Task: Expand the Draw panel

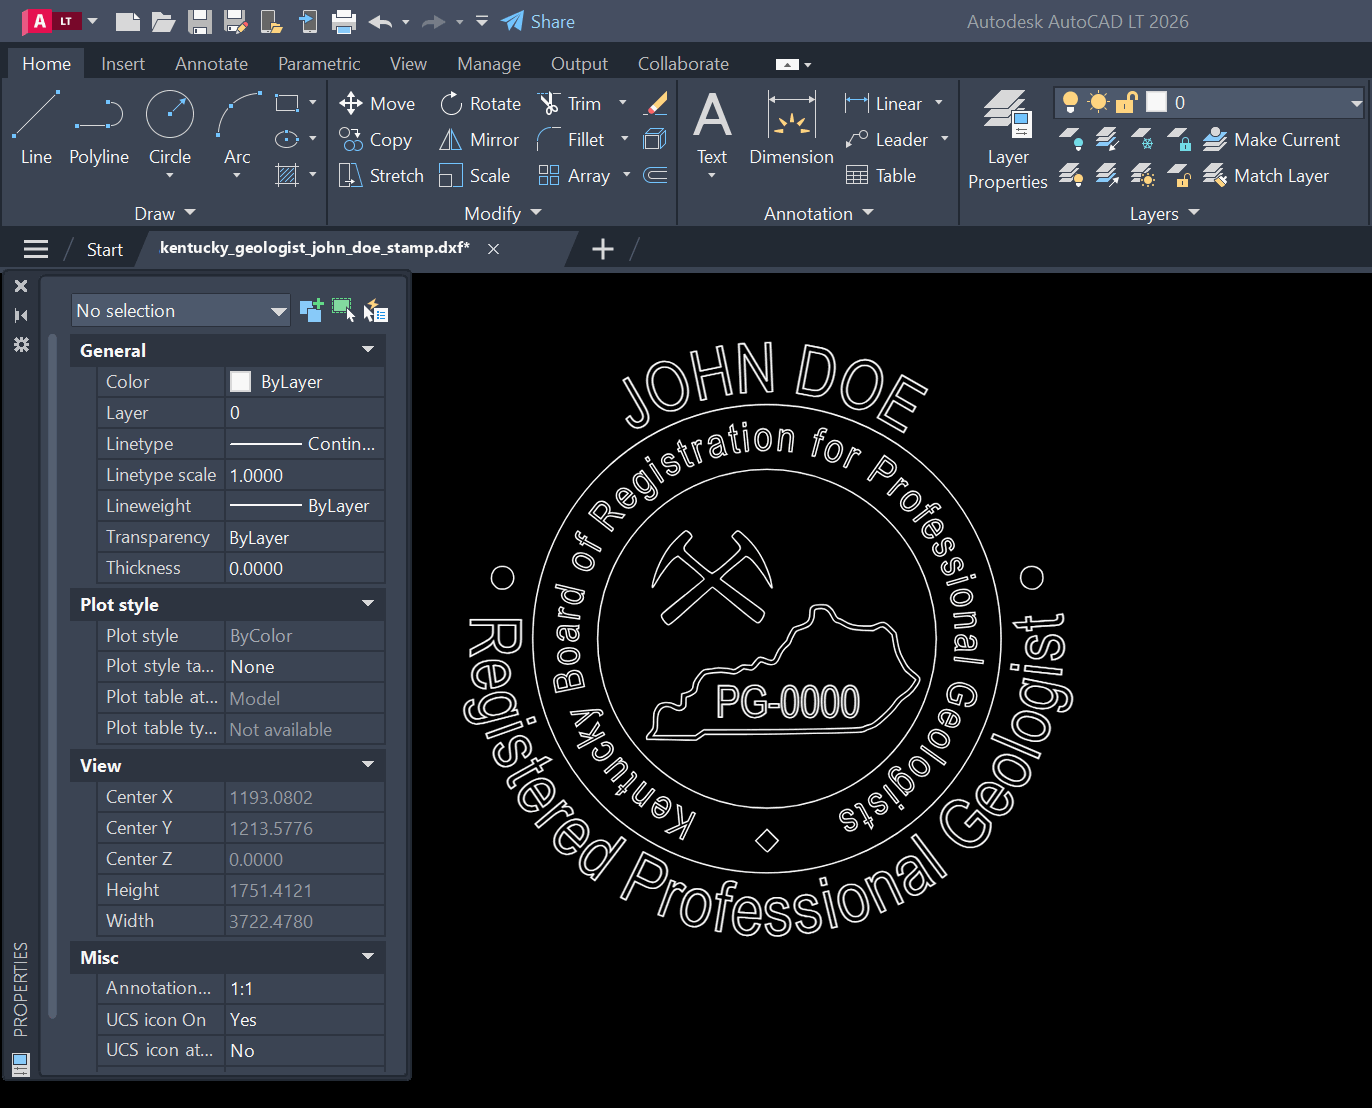Action: 165,213
